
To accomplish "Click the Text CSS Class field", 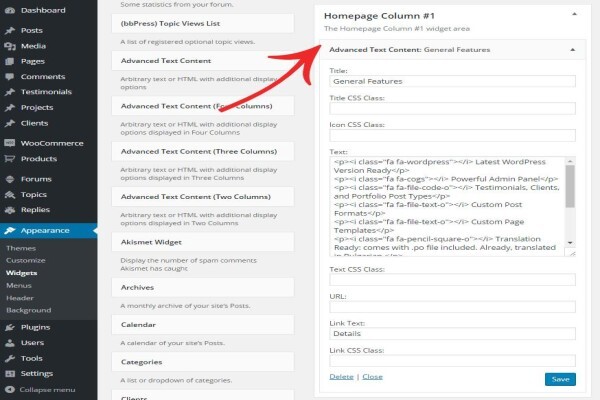I will pos(452,280).
